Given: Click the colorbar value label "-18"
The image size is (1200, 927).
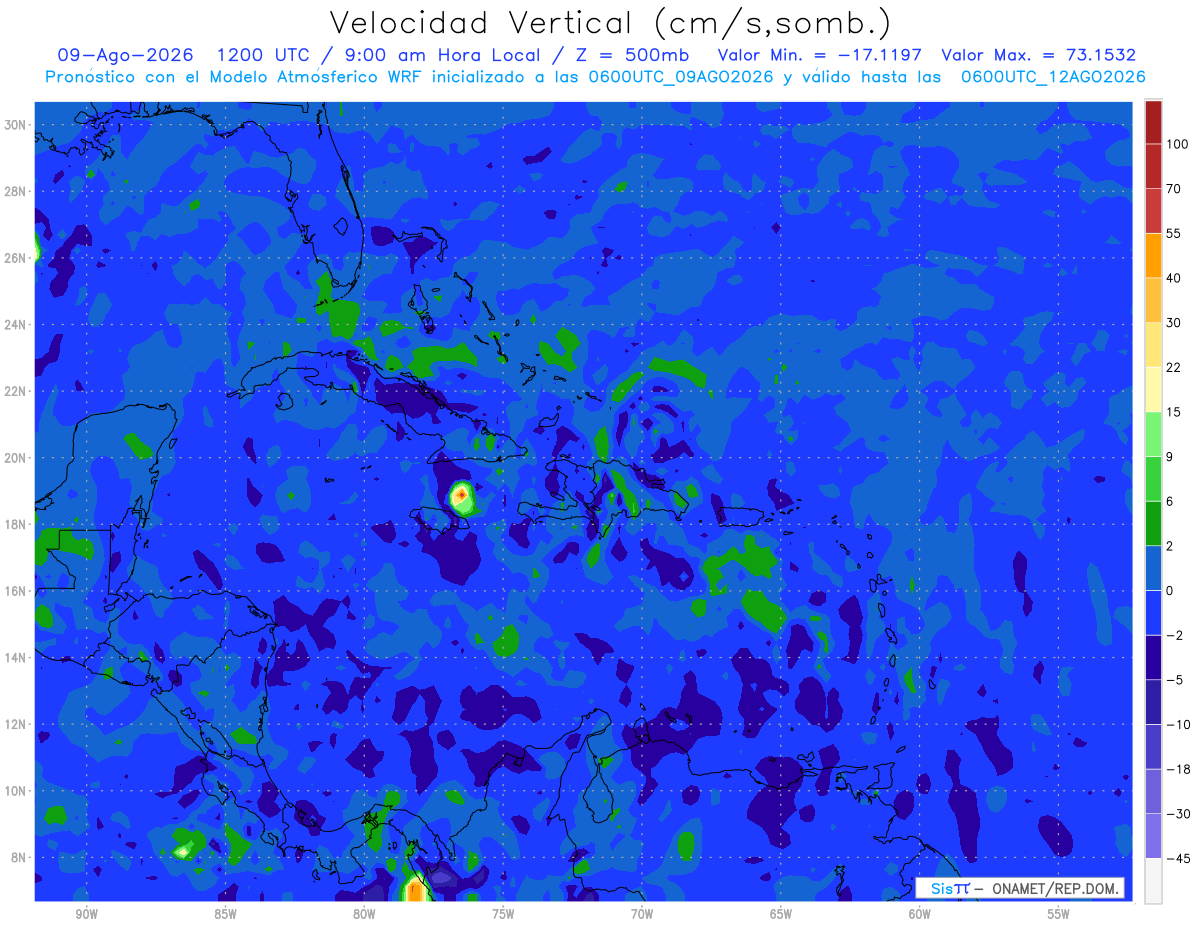Looking at the screenshot, I should tap(1177, 769).
